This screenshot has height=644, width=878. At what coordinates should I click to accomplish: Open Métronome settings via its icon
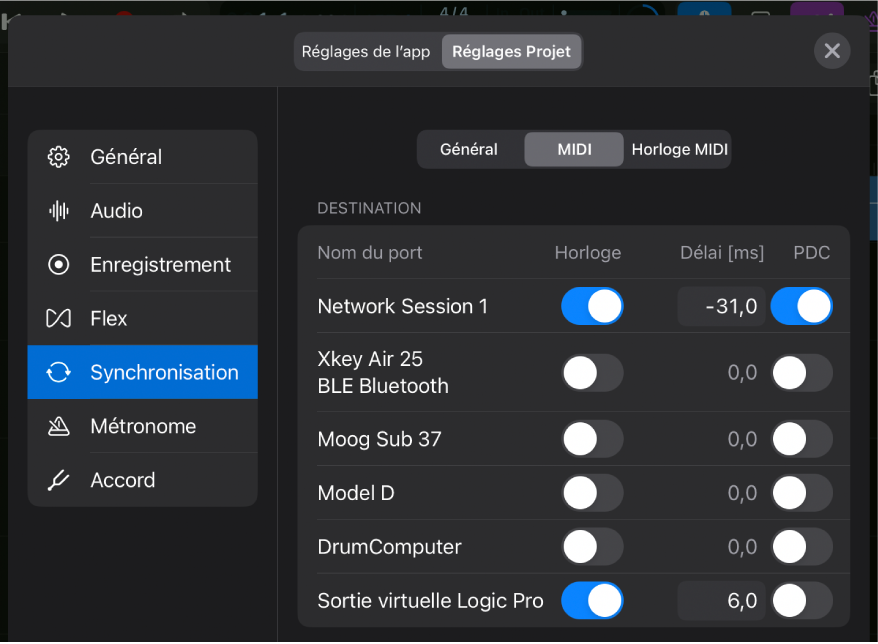pyautogui.click(x=58, y=426)
